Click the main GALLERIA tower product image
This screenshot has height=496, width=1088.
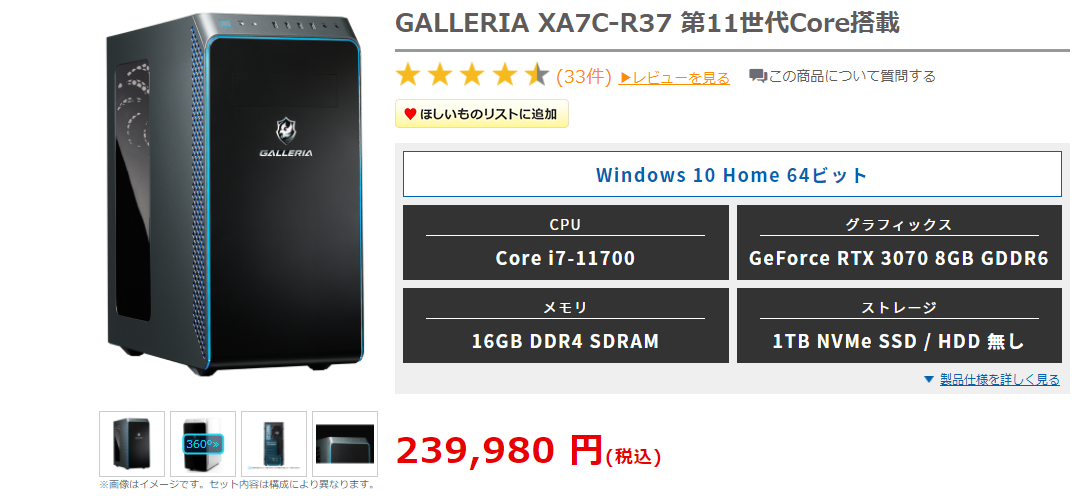236,194
